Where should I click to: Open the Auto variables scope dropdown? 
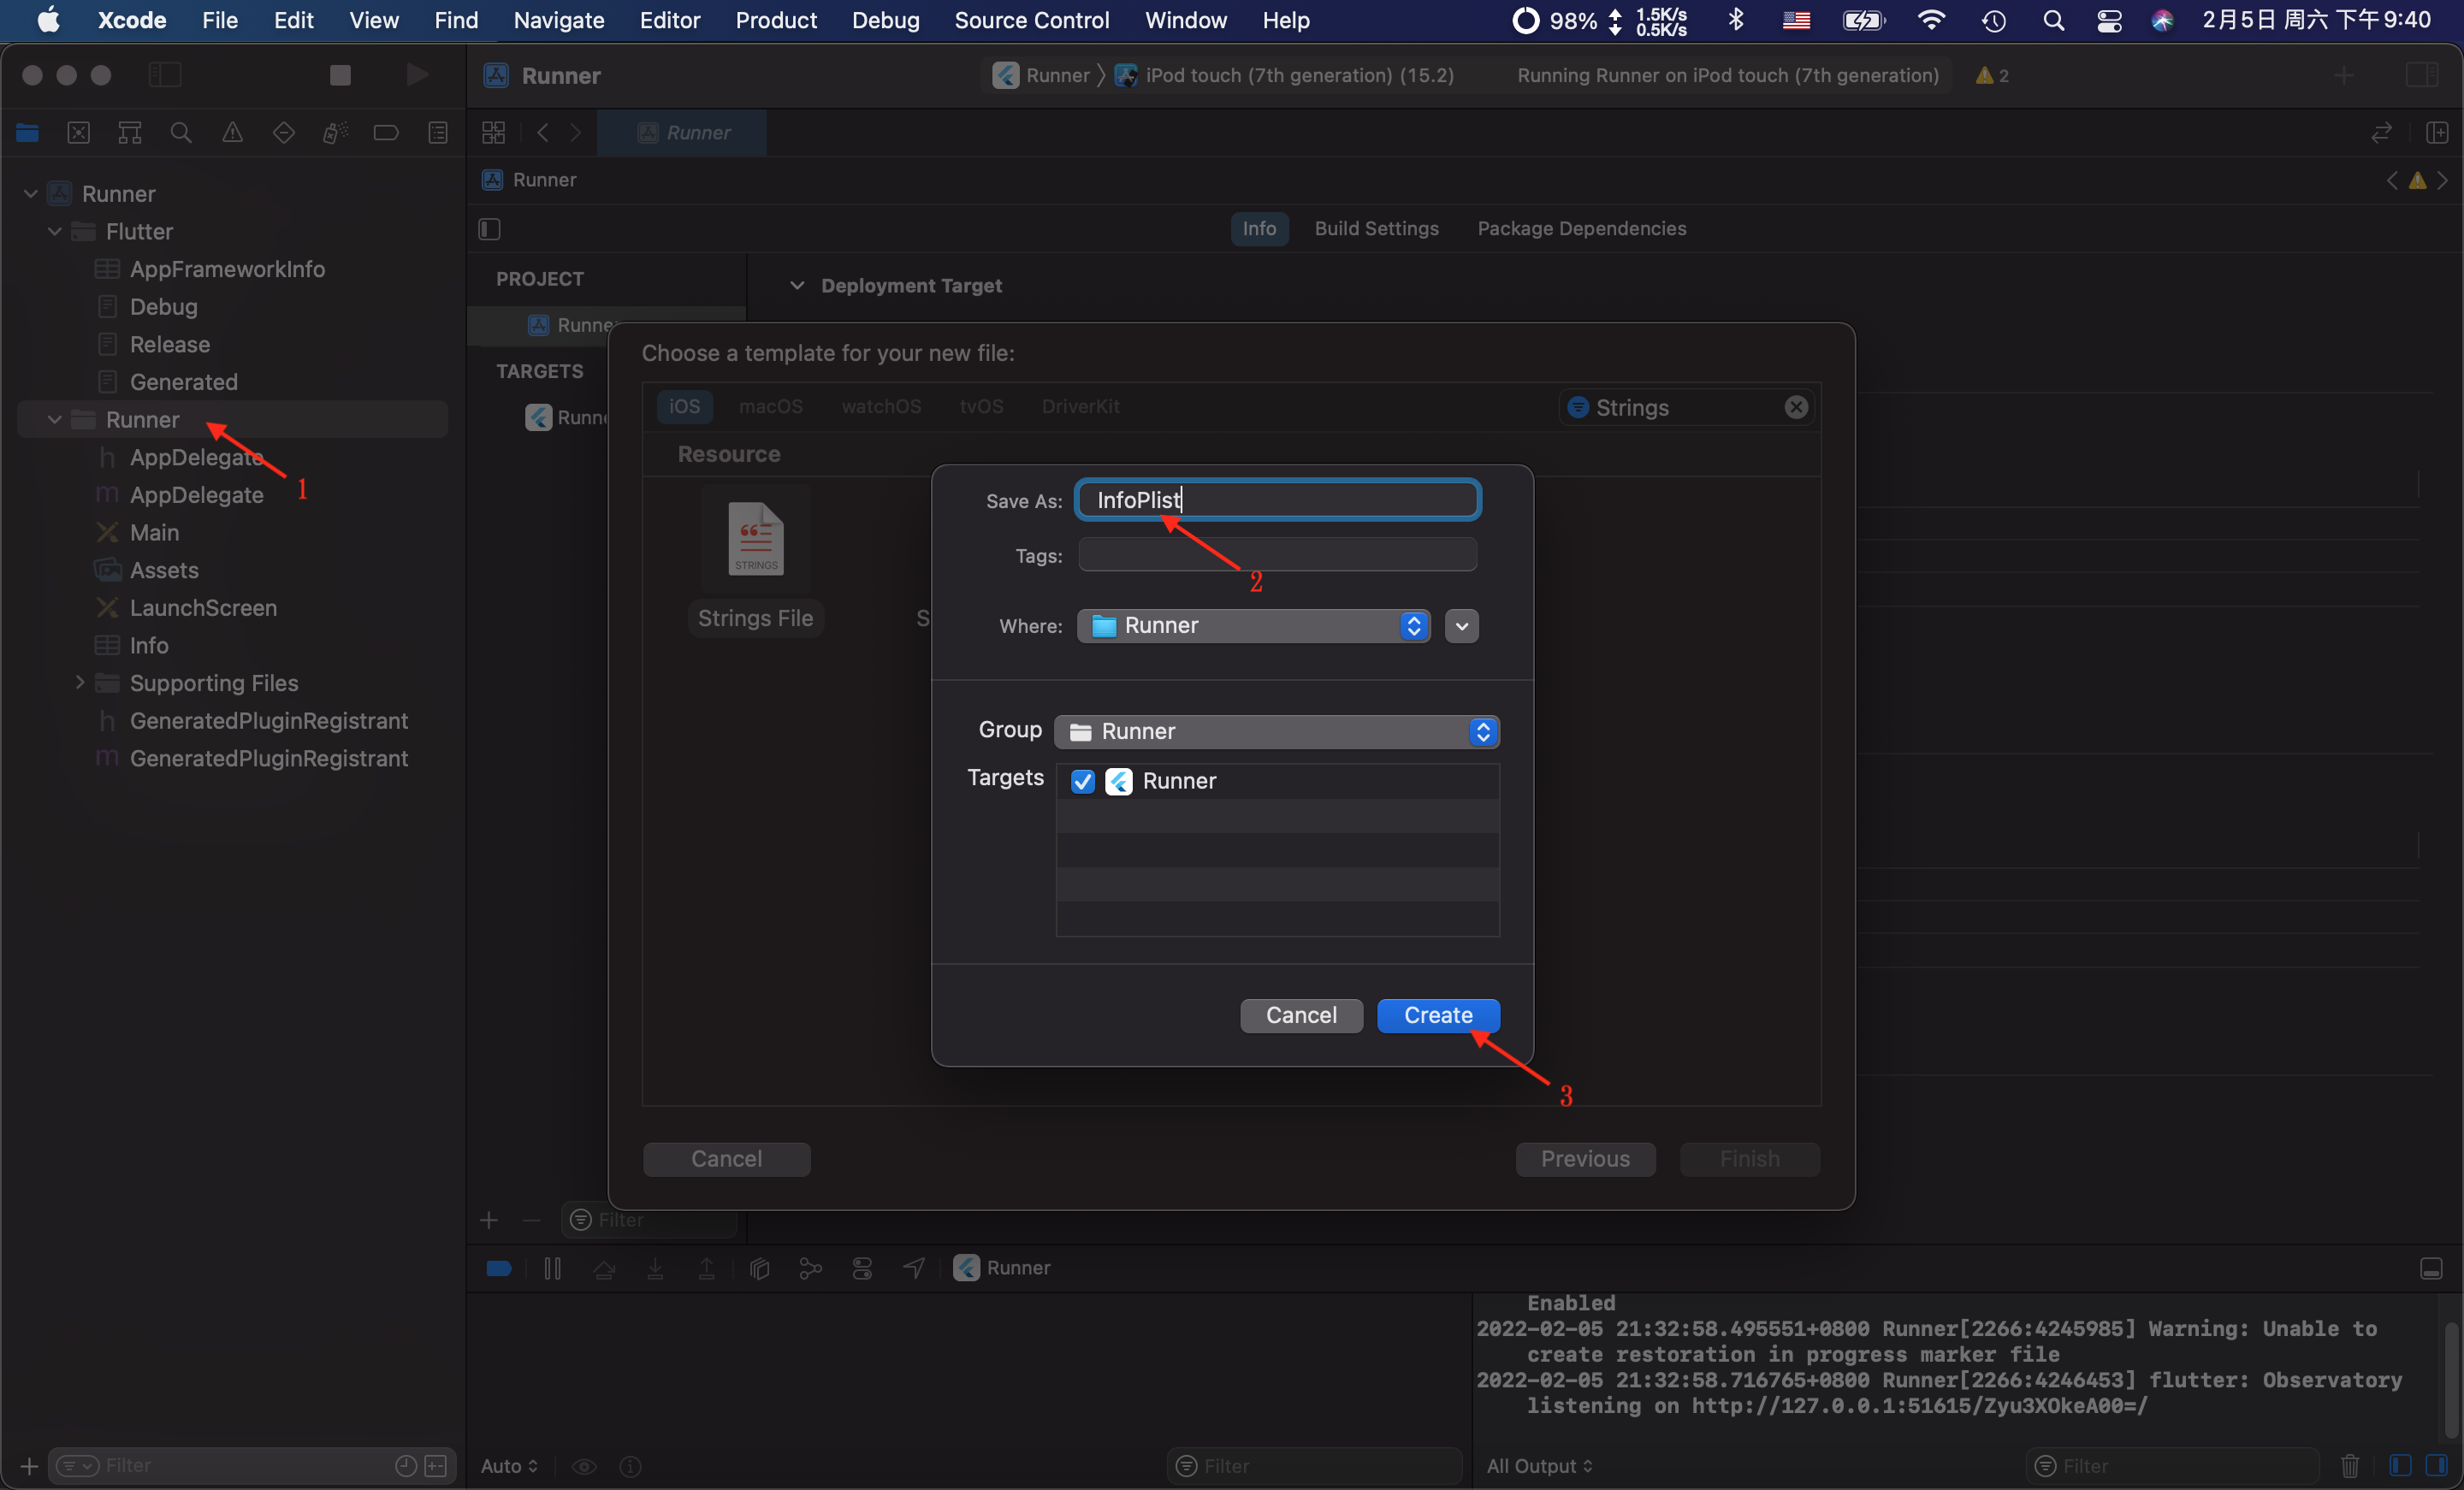pyautogui.click(x=509, y=1466)
